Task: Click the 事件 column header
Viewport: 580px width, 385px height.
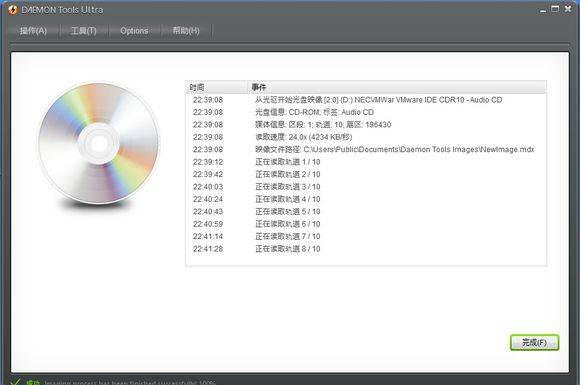Action: tap(397, 87)
